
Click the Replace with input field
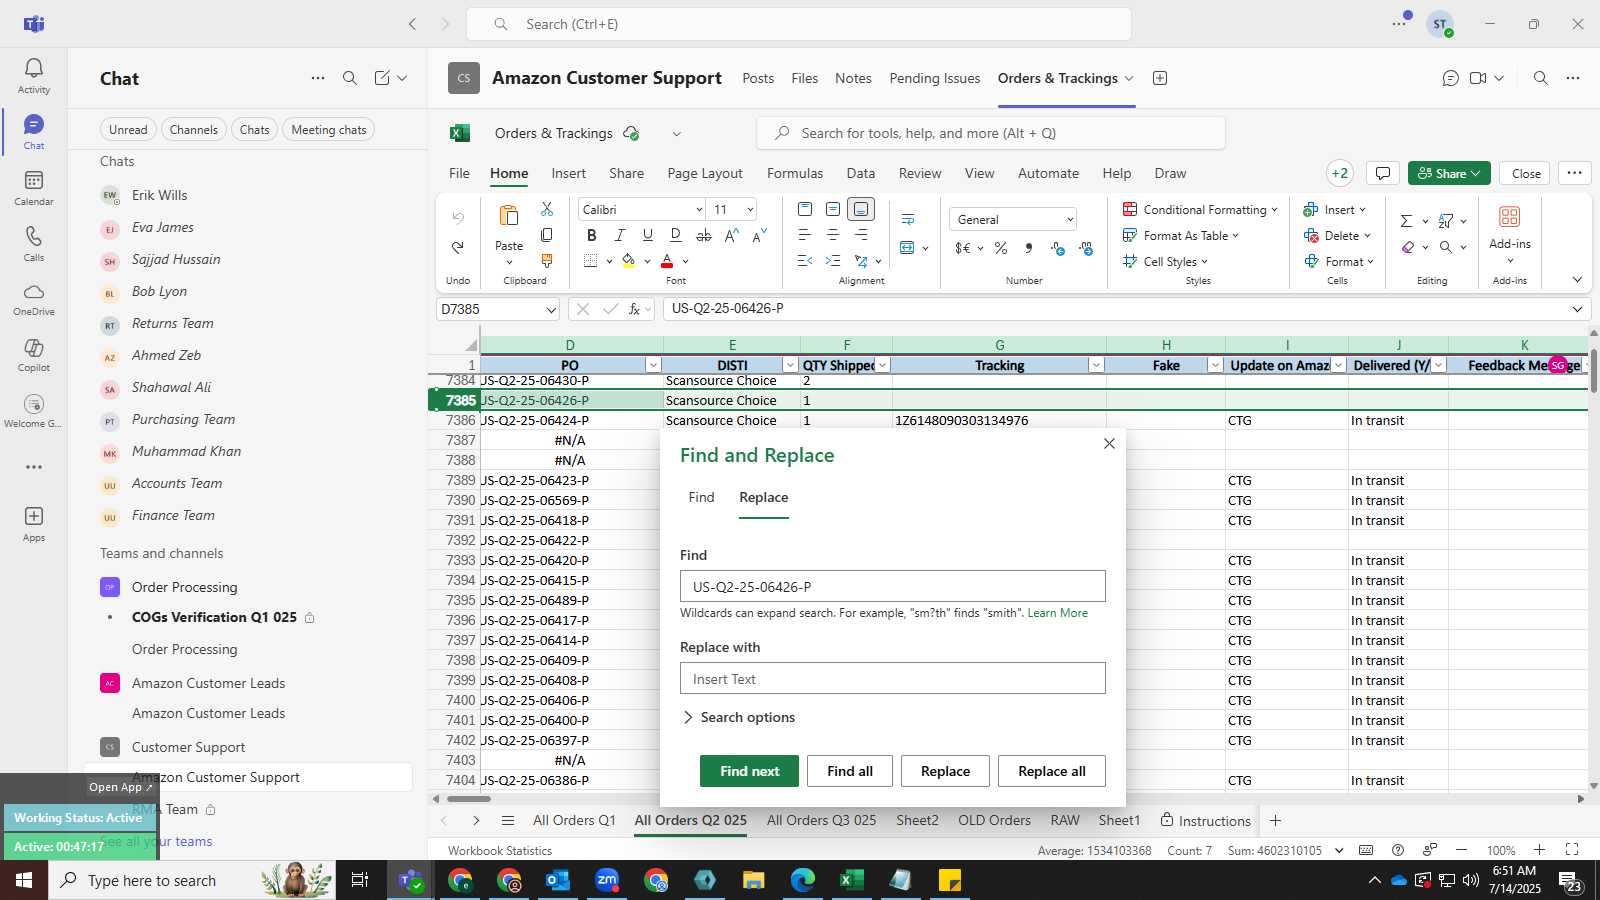click(892, 678)
